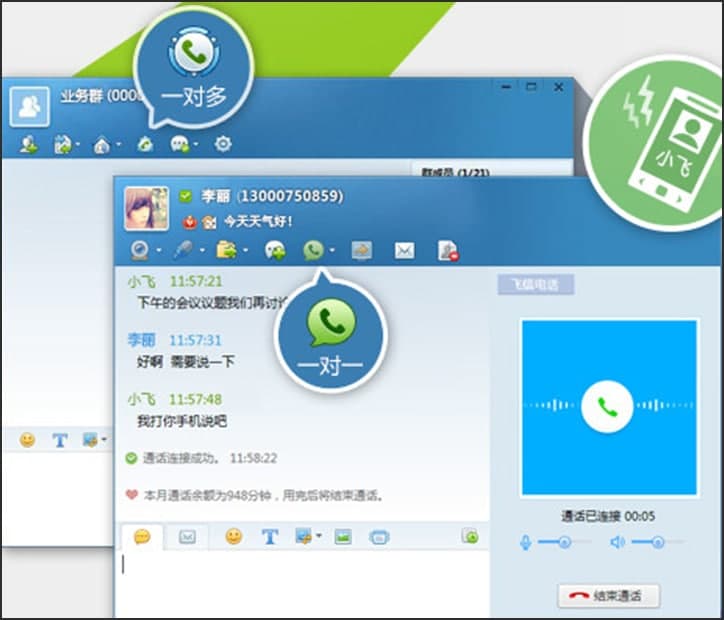Open the file transfer dropdown arrow

click(246, 251)
